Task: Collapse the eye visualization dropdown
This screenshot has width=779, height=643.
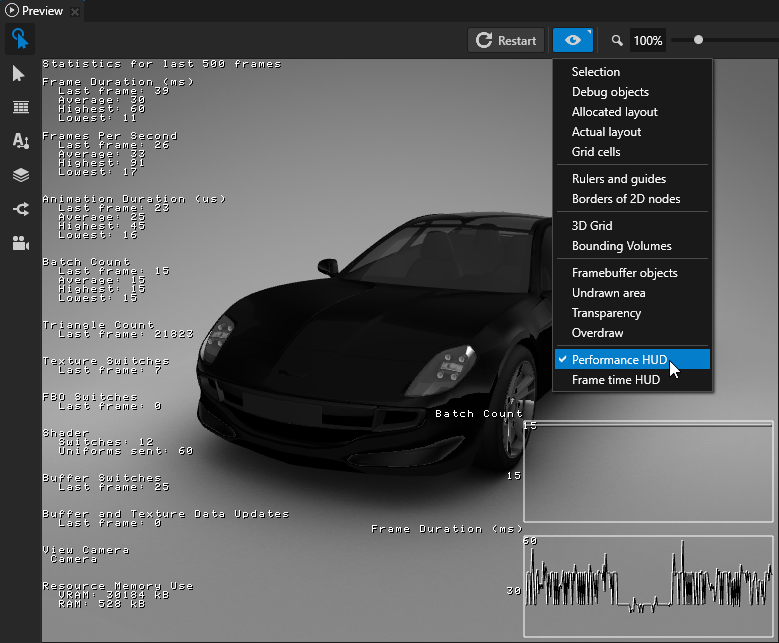Action: pyautogui.click(x=573, y=40)
